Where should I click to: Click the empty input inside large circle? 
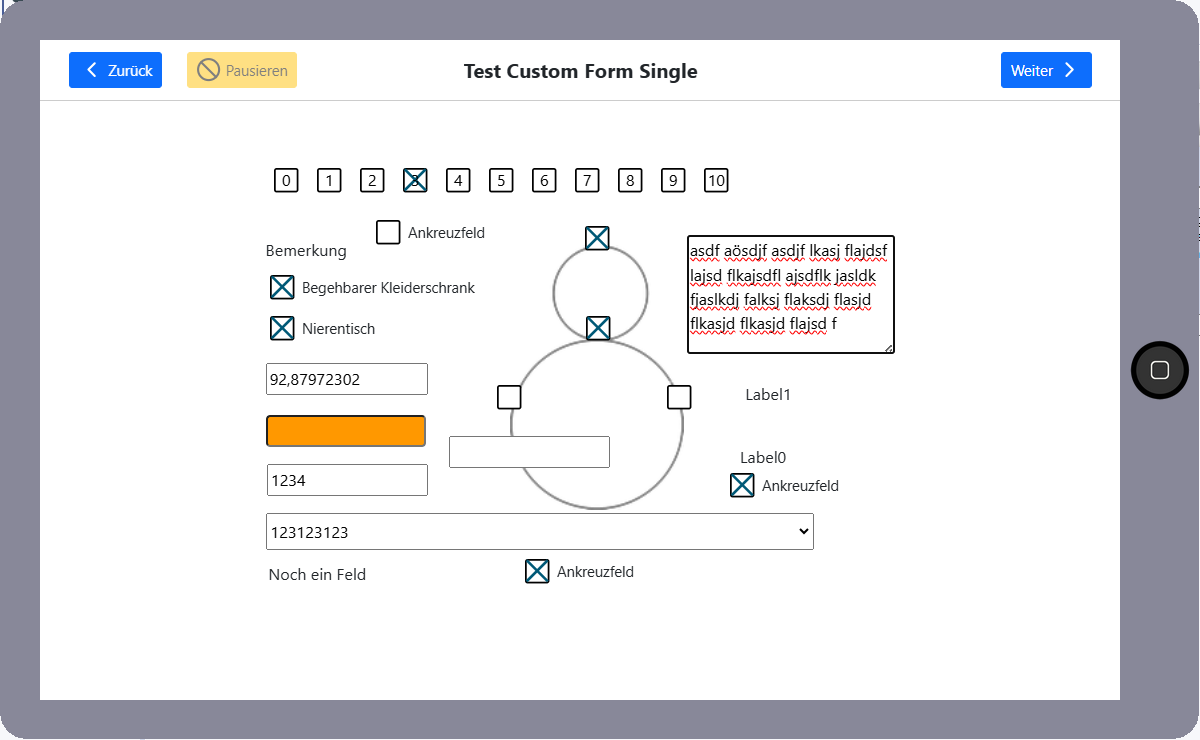point(529,452)
